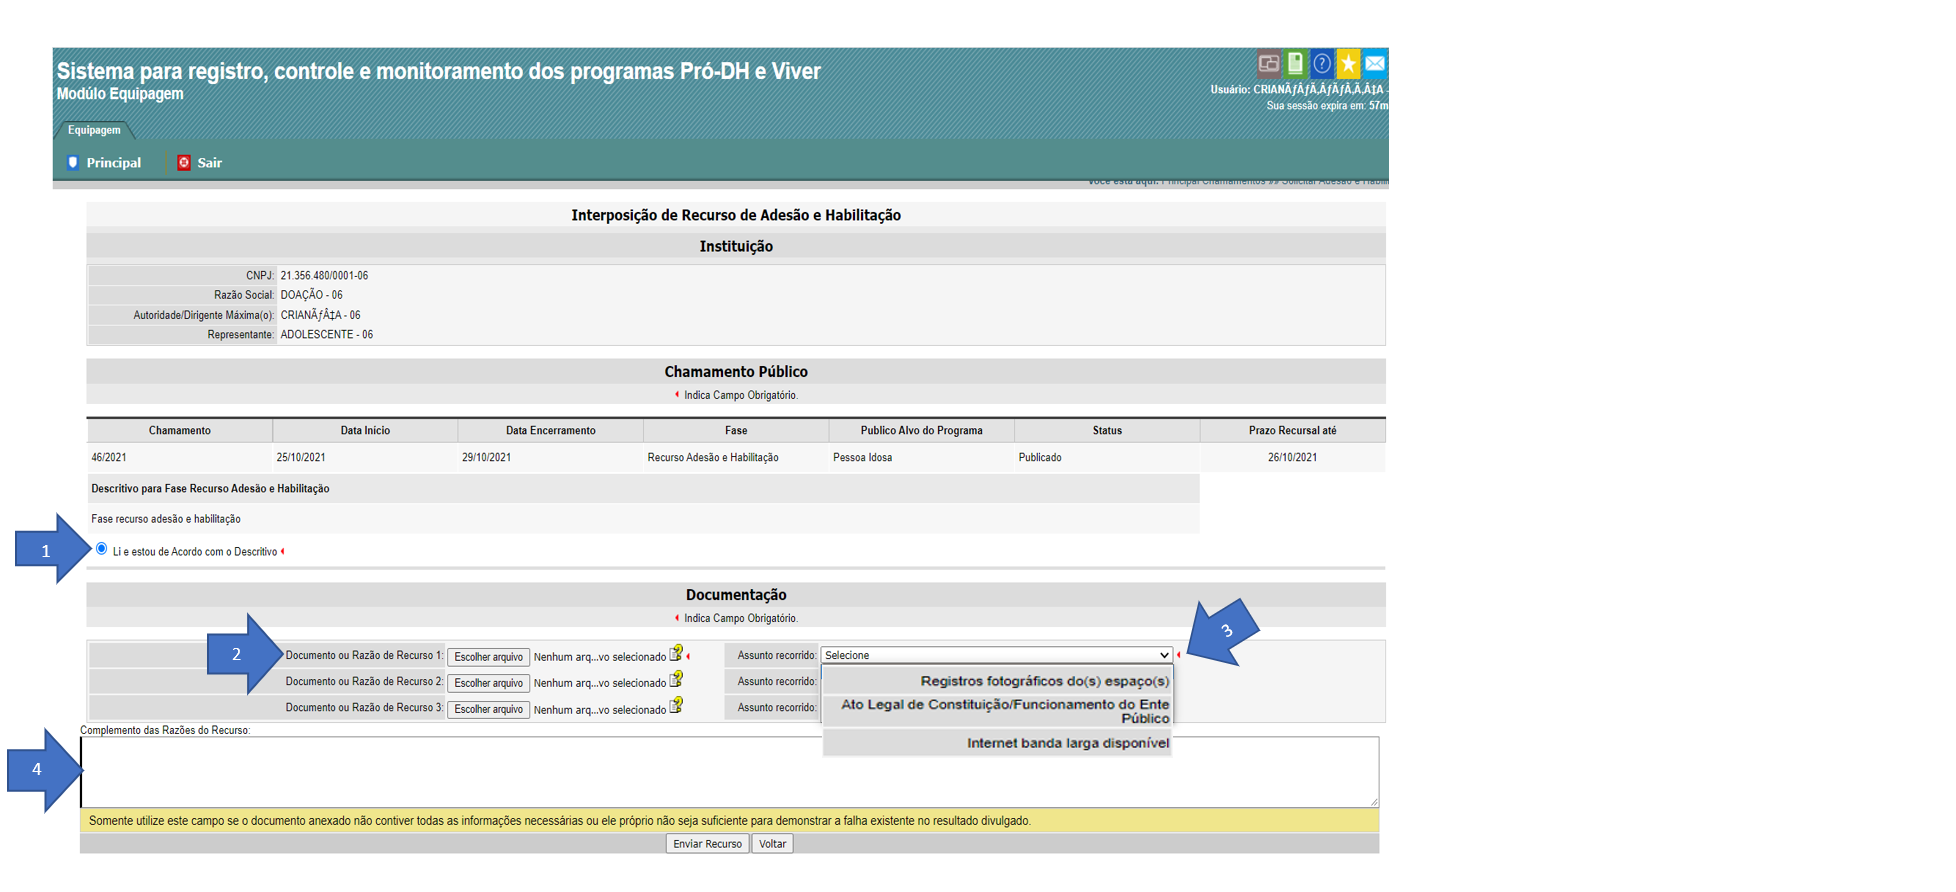This screenshot has height=892, width=1956.
Task: Click Sair to log out
Action: click(x=209, y=163)
